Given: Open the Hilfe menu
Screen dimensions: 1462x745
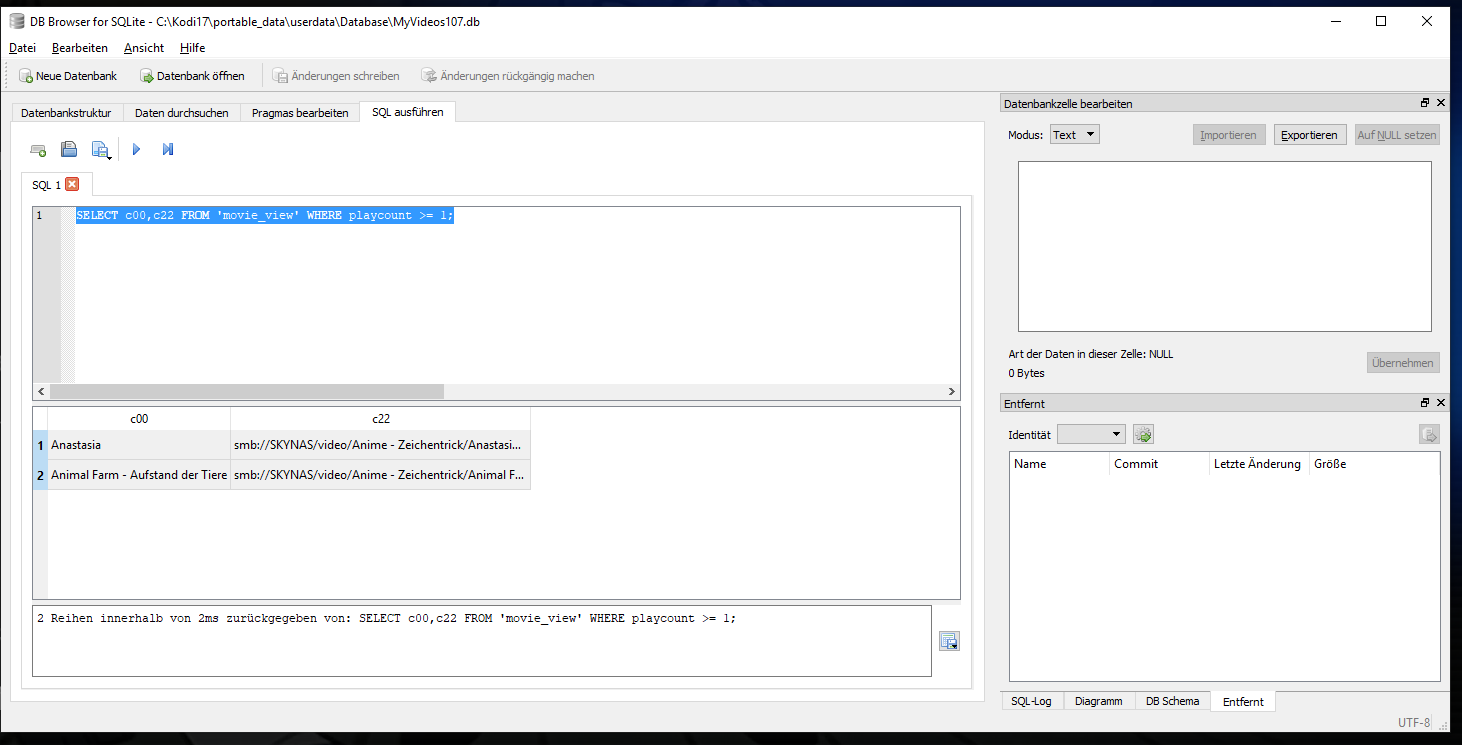Looking at the screenshot, I should pos(192,48).
